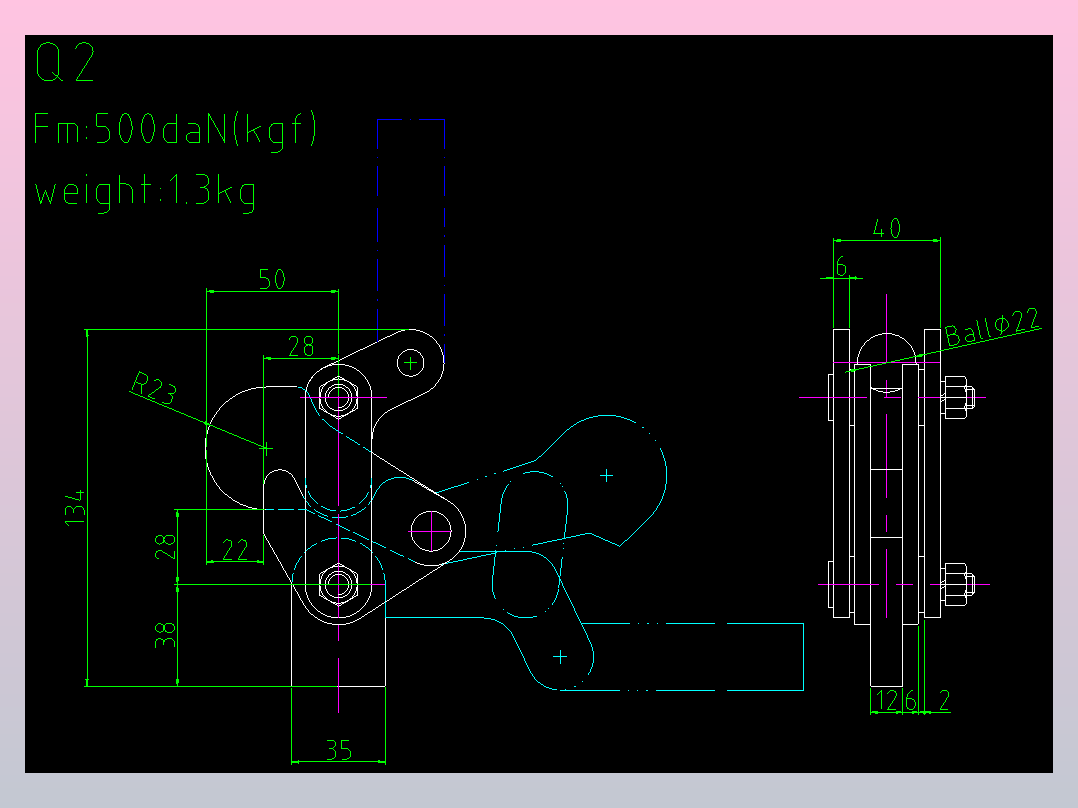This screenshot has height=808, width=1078.
Task: Click the upper nut in side view
Action: 959,397
